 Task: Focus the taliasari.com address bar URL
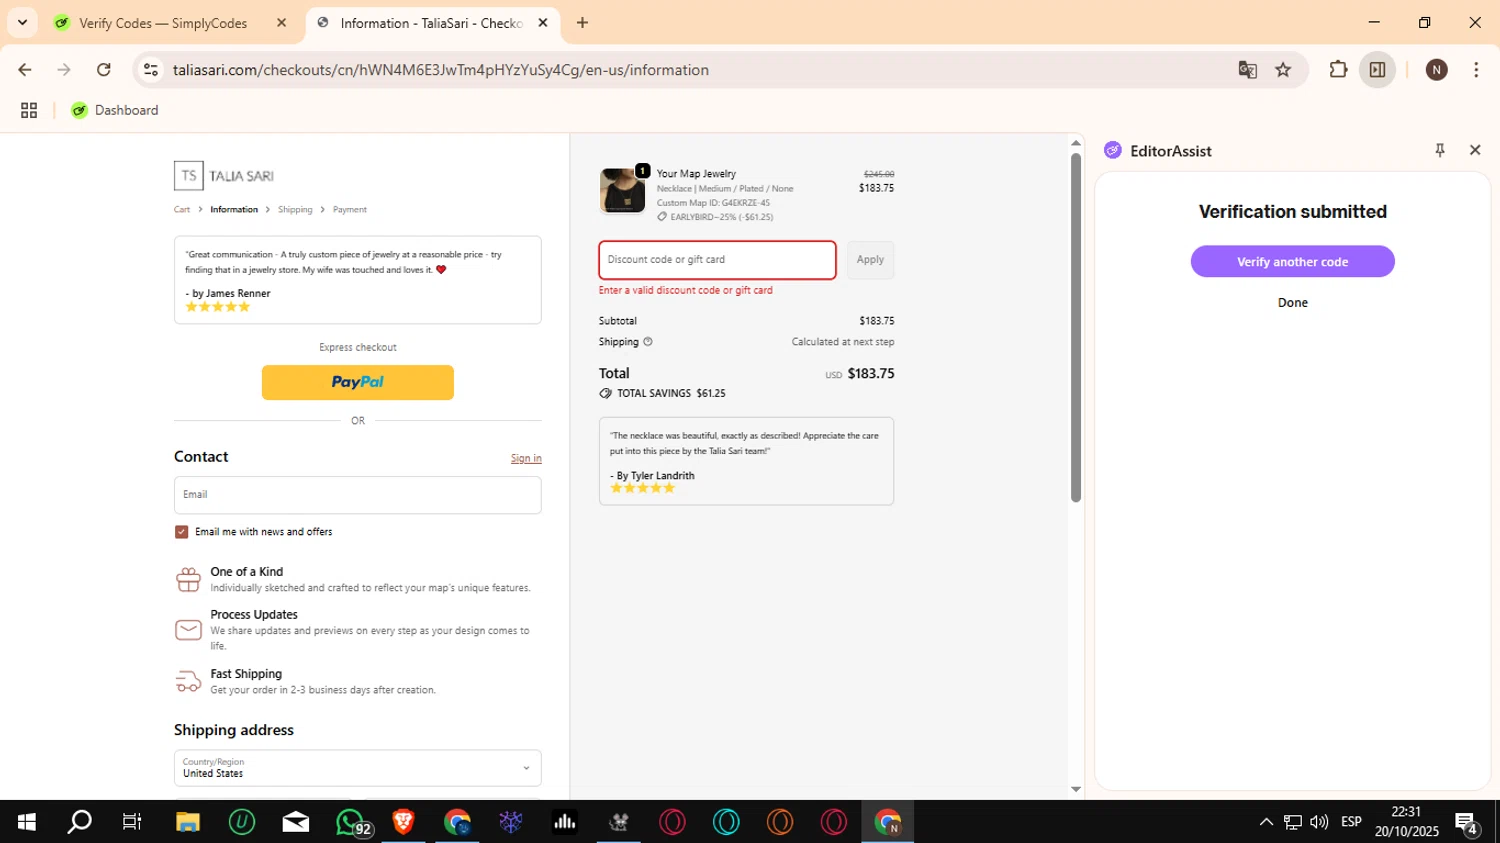click(x=440, y=70)
